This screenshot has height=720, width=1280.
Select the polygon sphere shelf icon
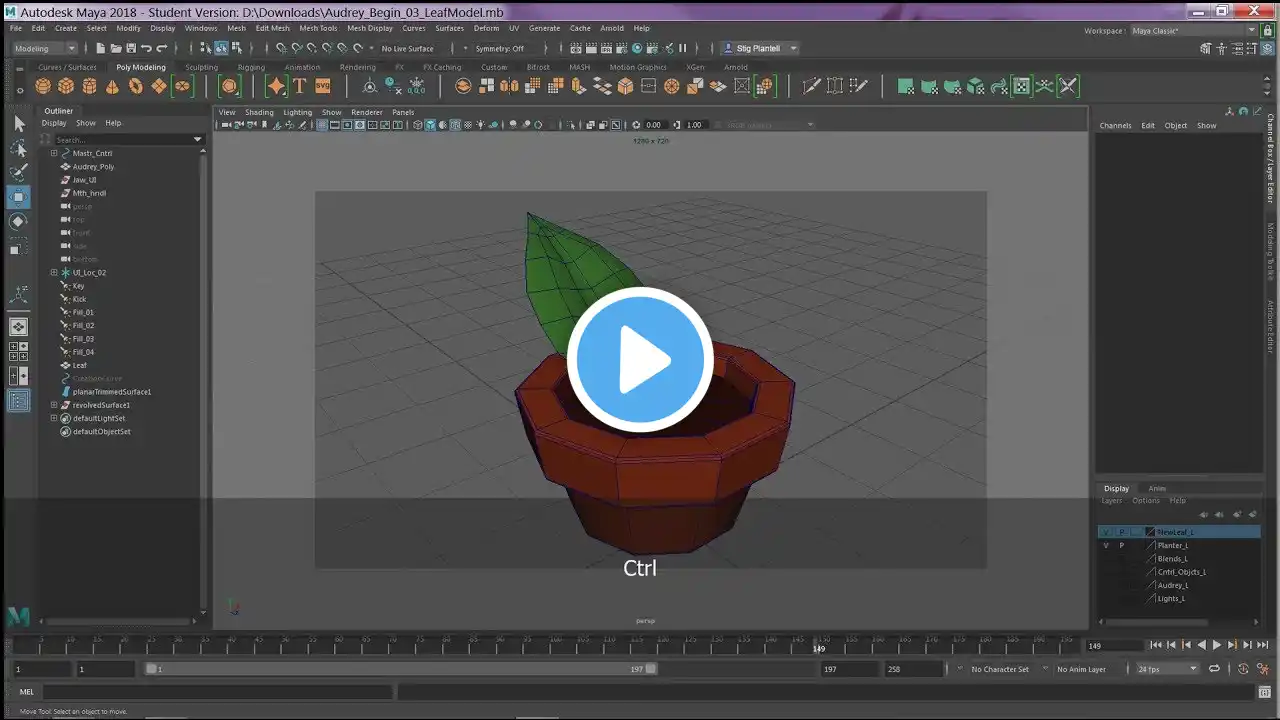pos(42,86)
